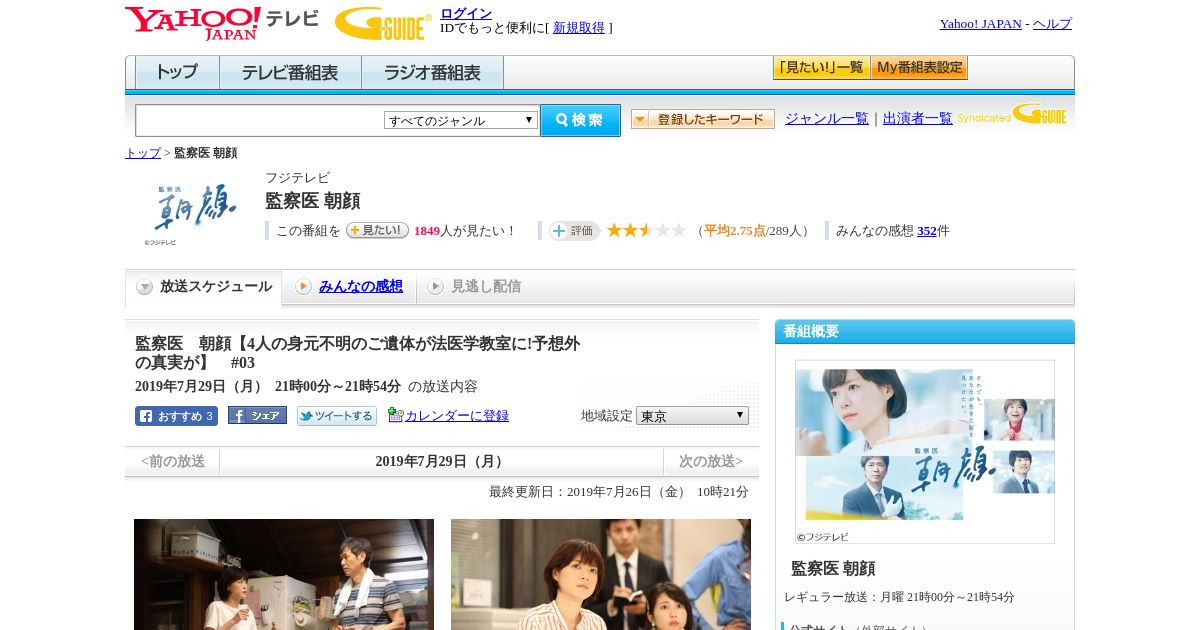Viewport: 1200px width, 630px height.
Task: Click the calendar icon beside カレンダーに登録
Action: (395, 415)
